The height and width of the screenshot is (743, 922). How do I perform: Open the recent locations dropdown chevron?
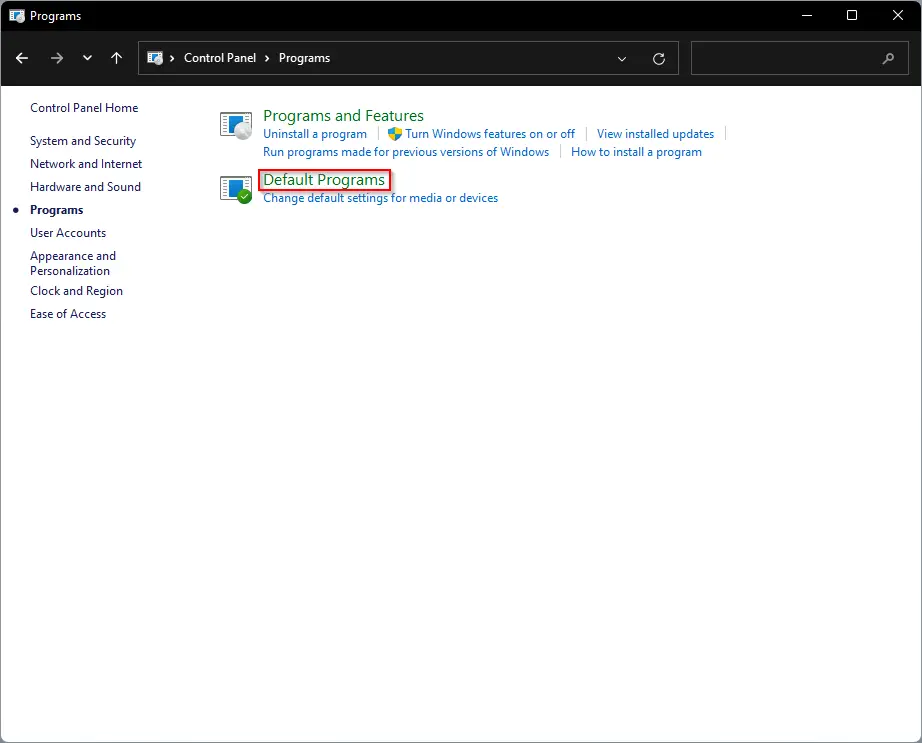(x=87, y=58)
